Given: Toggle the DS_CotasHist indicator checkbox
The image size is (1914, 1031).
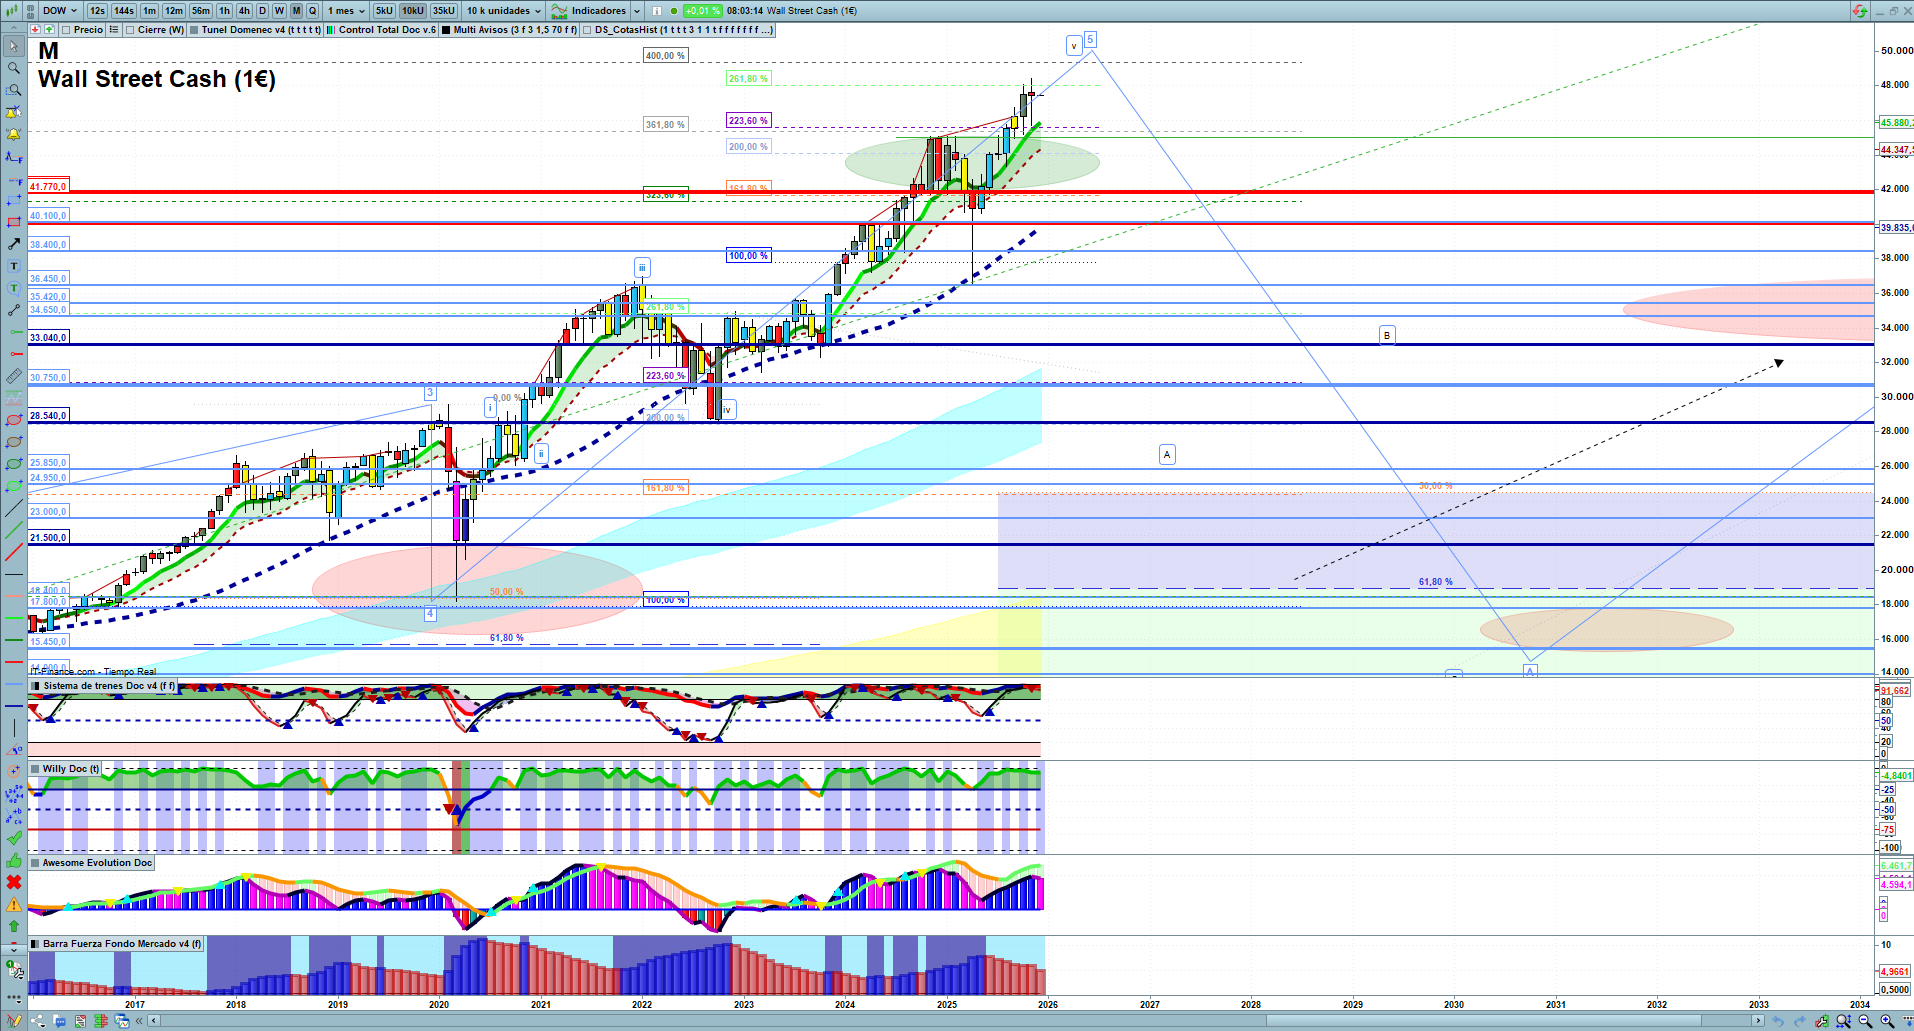Looking at the screenshot, I should (587, 30).
